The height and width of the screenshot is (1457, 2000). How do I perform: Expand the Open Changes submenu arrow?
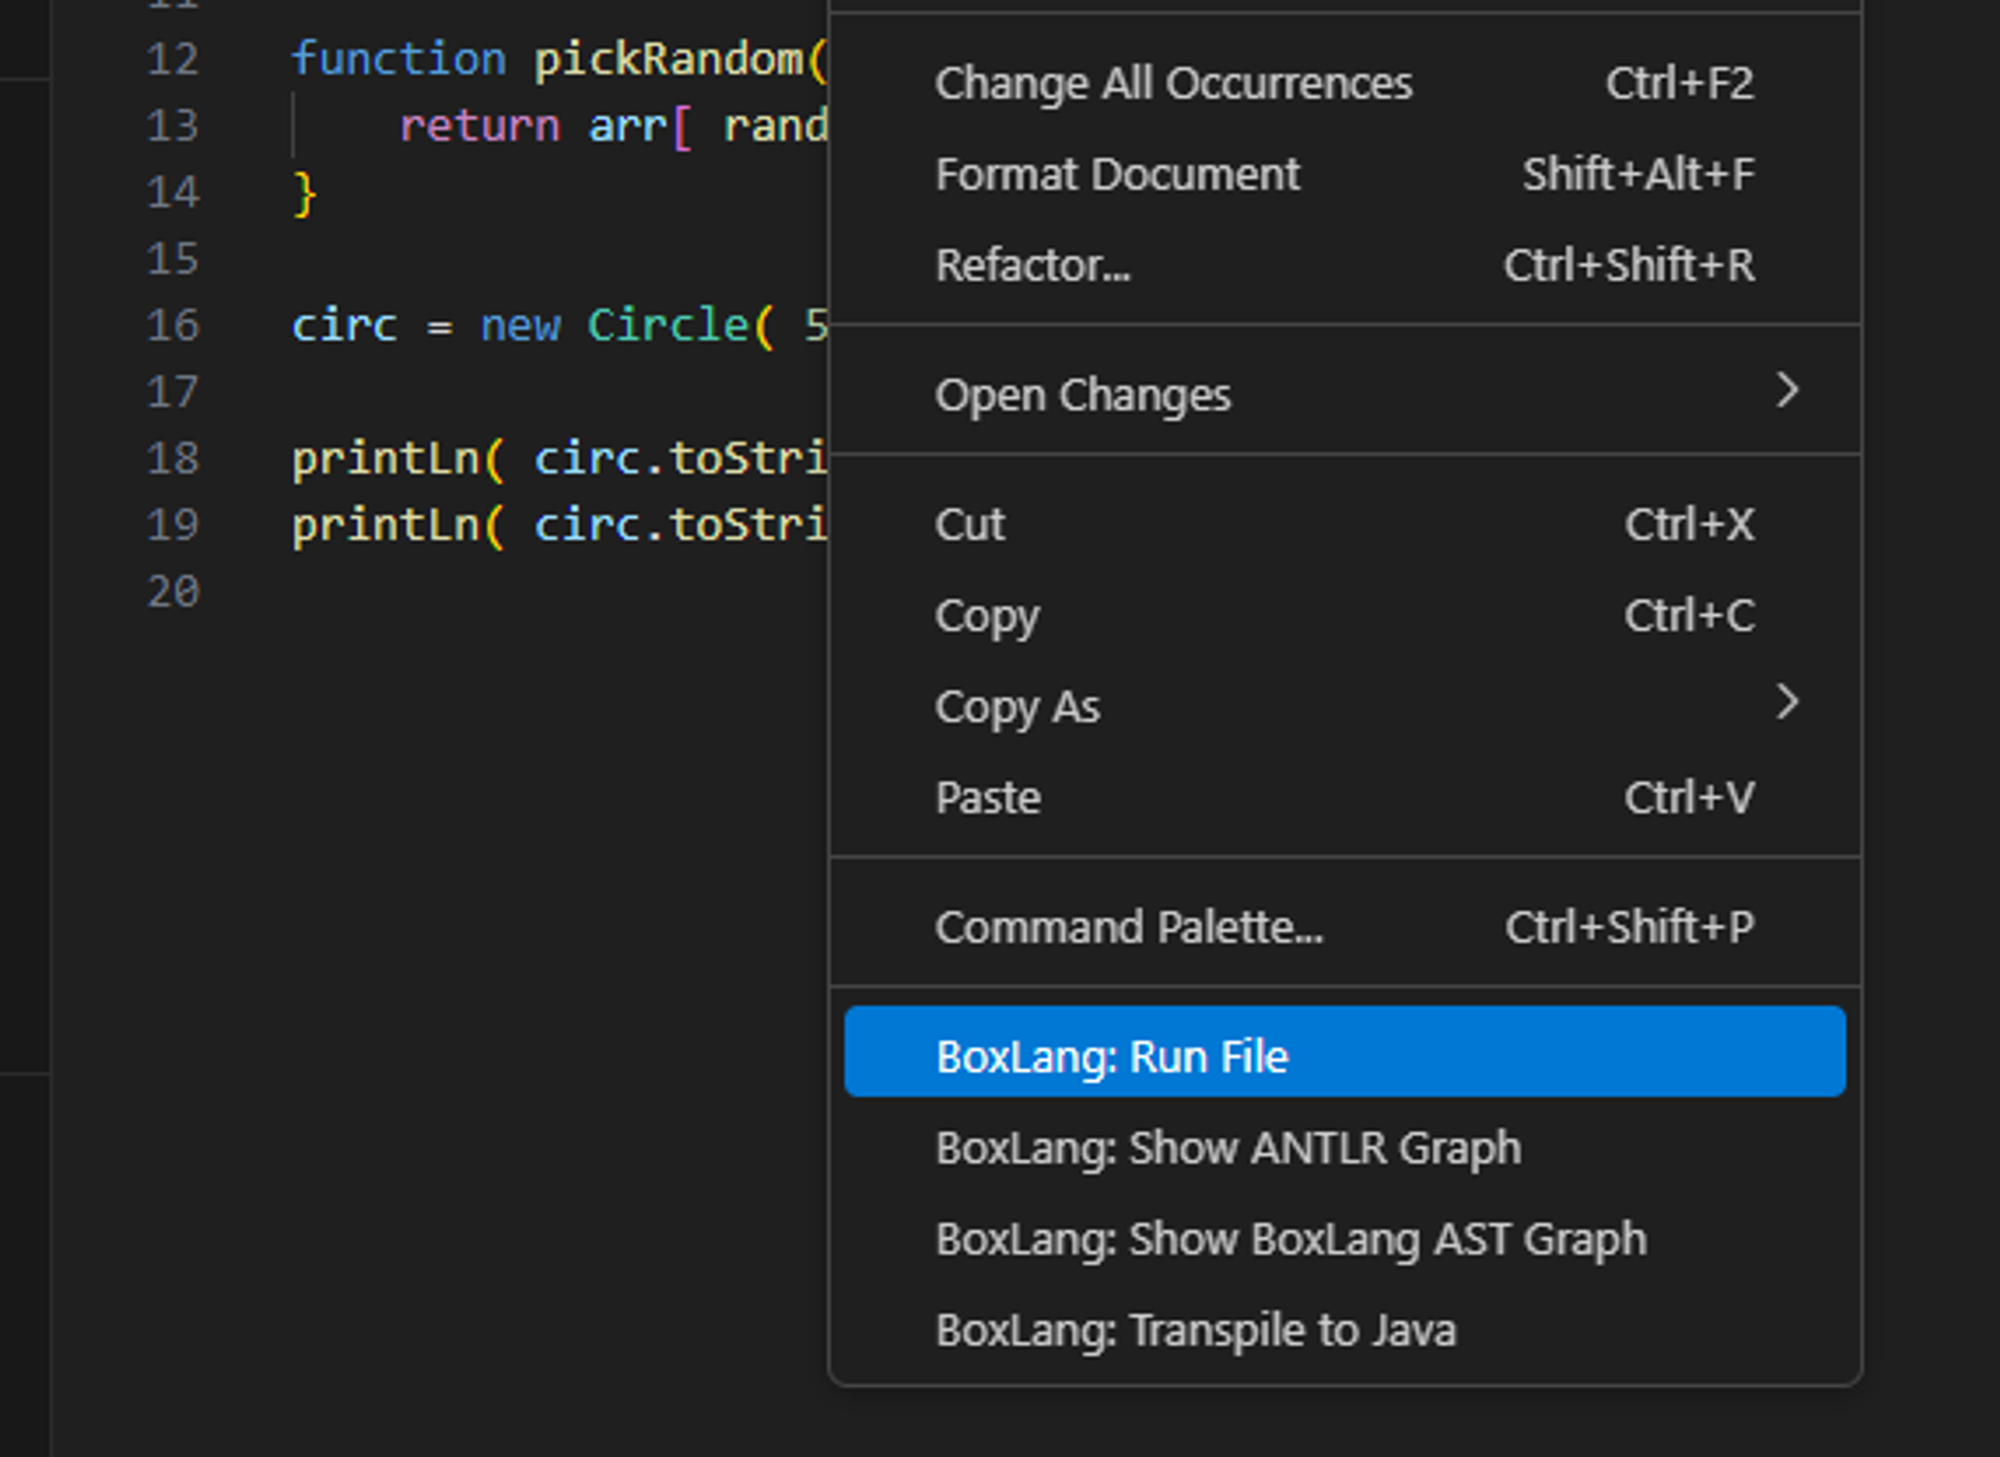[x=1787, y=390]
